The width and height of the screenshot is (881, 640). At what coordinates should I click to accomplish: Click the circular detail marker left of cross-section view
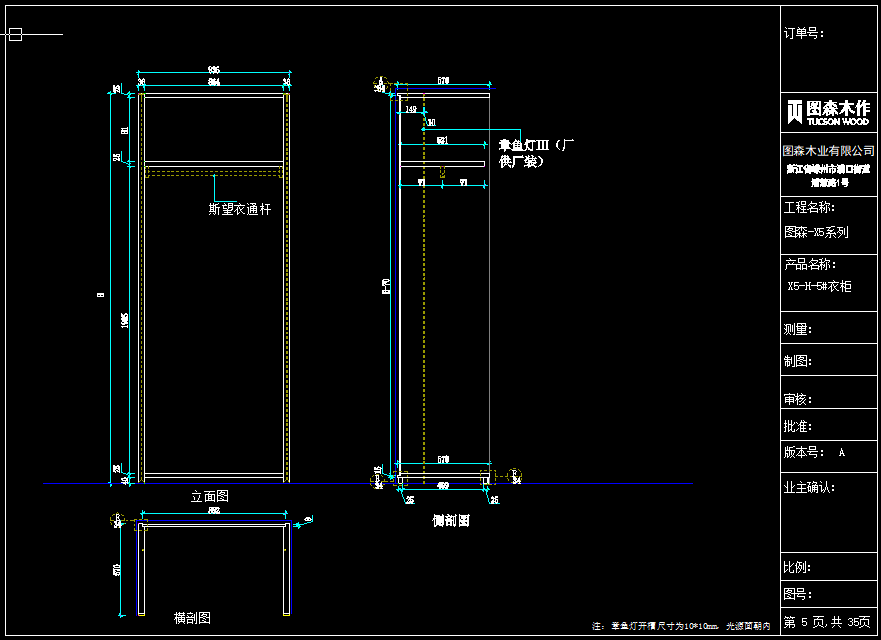click(x=112, y=519)
